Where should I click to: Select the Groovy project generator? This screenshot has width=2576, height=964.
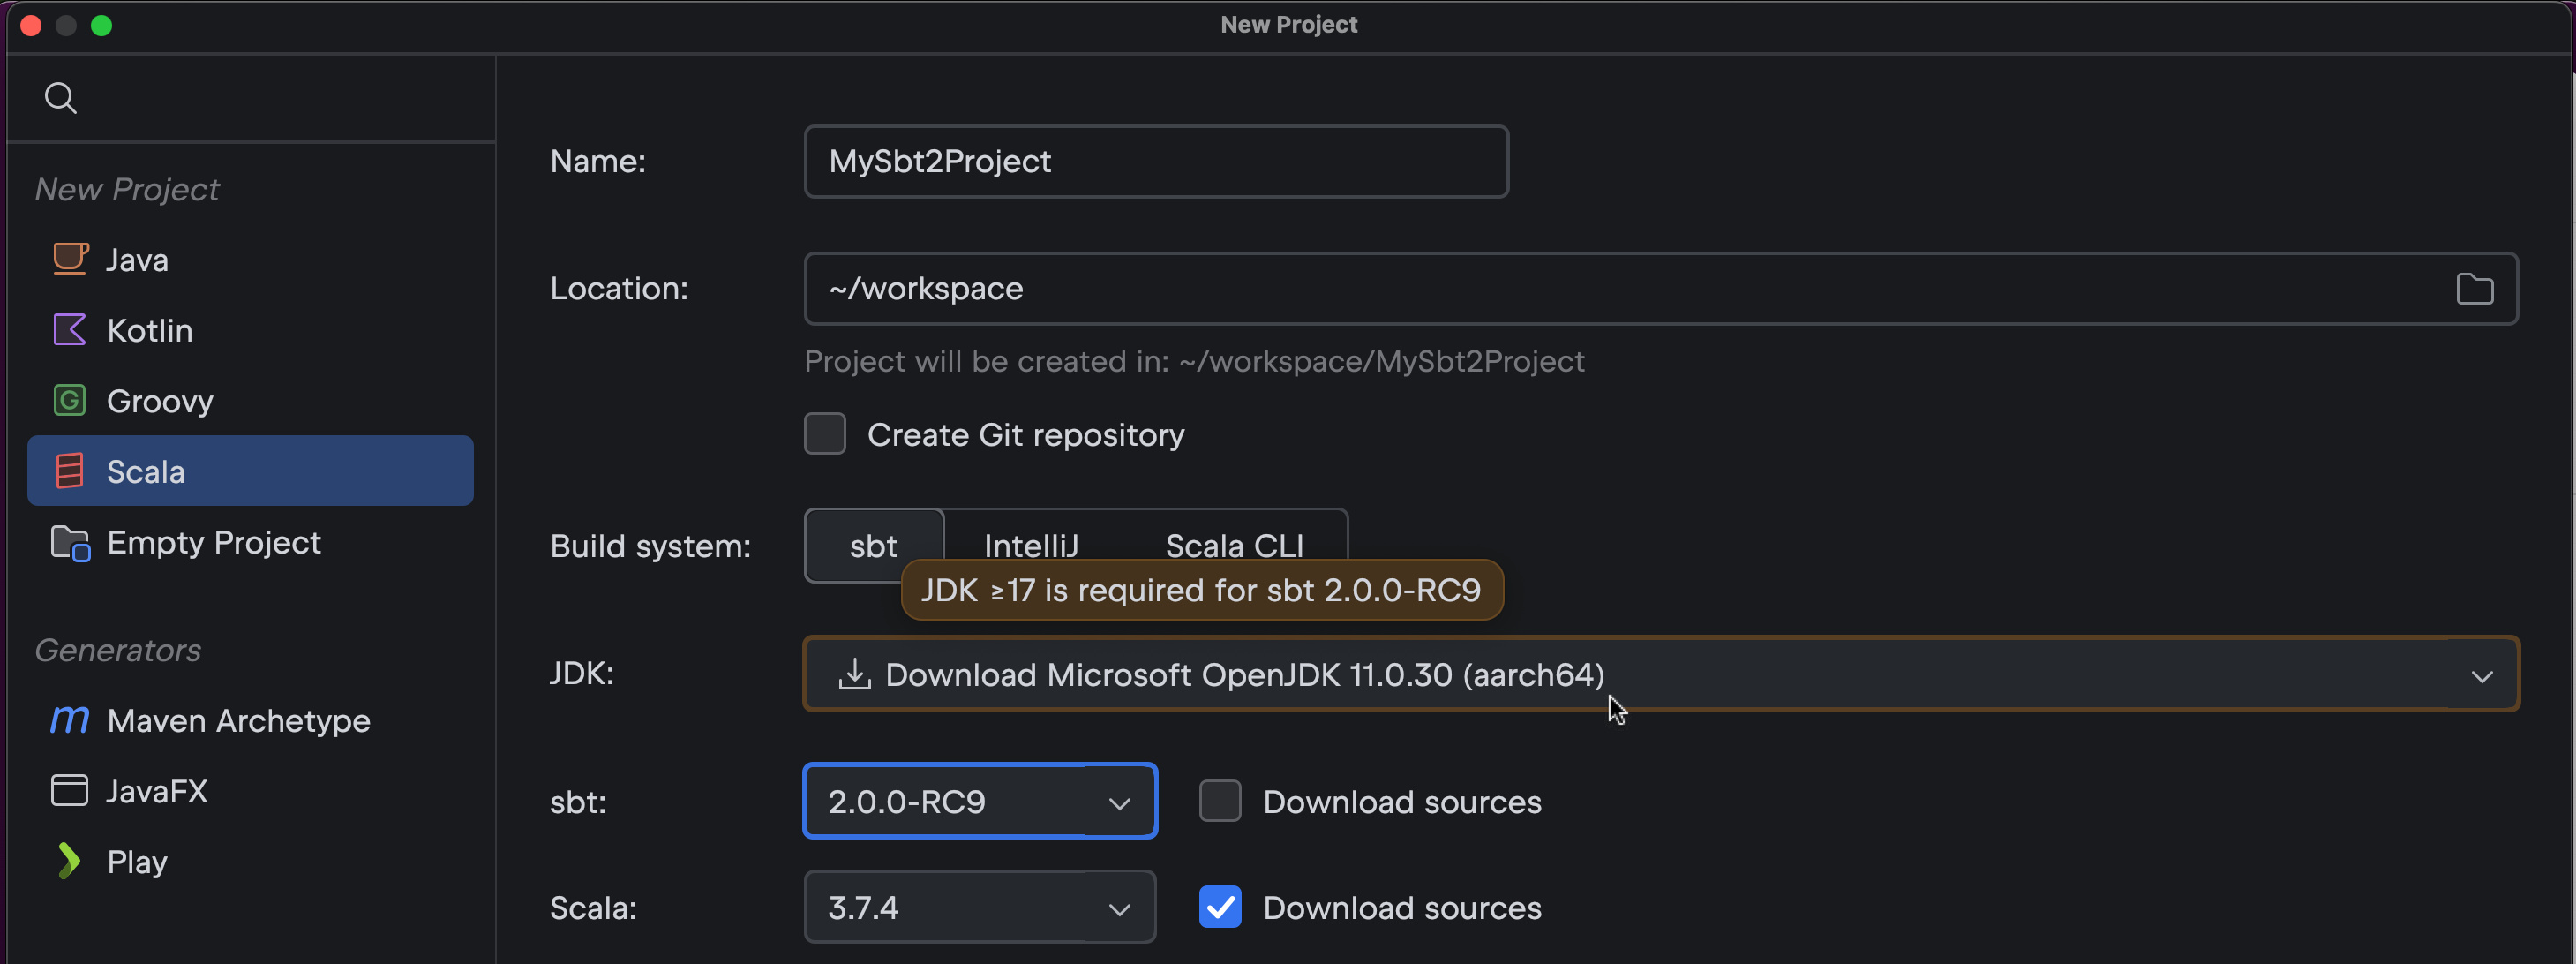pos(160,400)
